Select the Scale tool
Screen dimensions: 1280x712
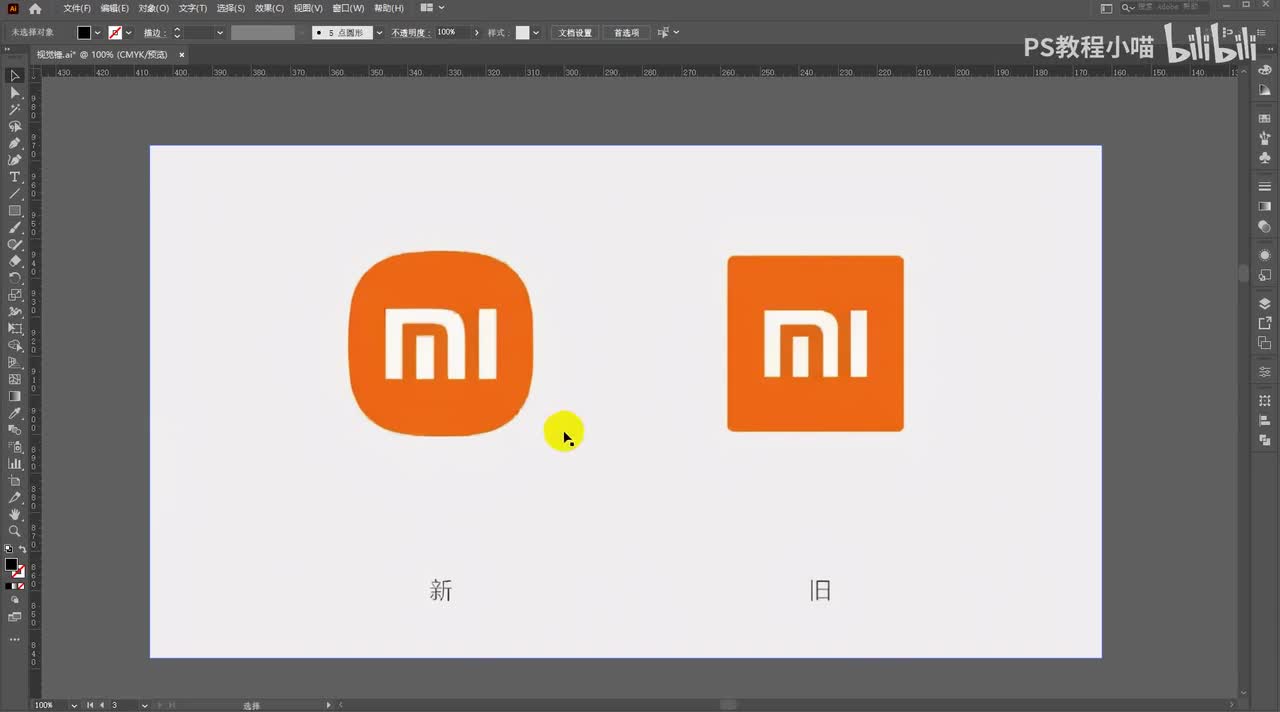(x=15, y=295)
